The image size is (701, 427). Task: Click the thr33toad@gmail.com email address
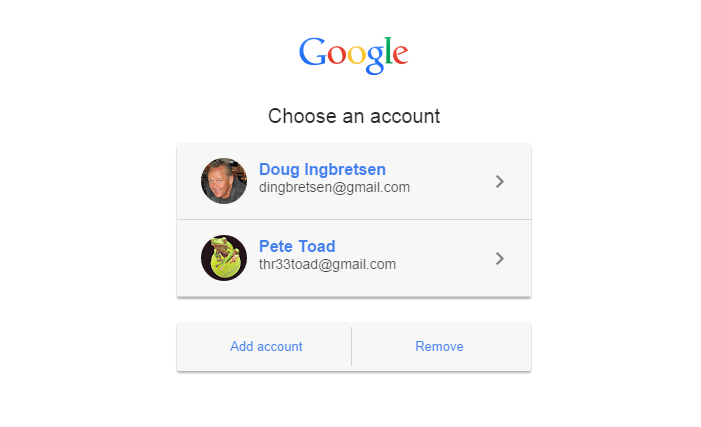click(327, 264)
